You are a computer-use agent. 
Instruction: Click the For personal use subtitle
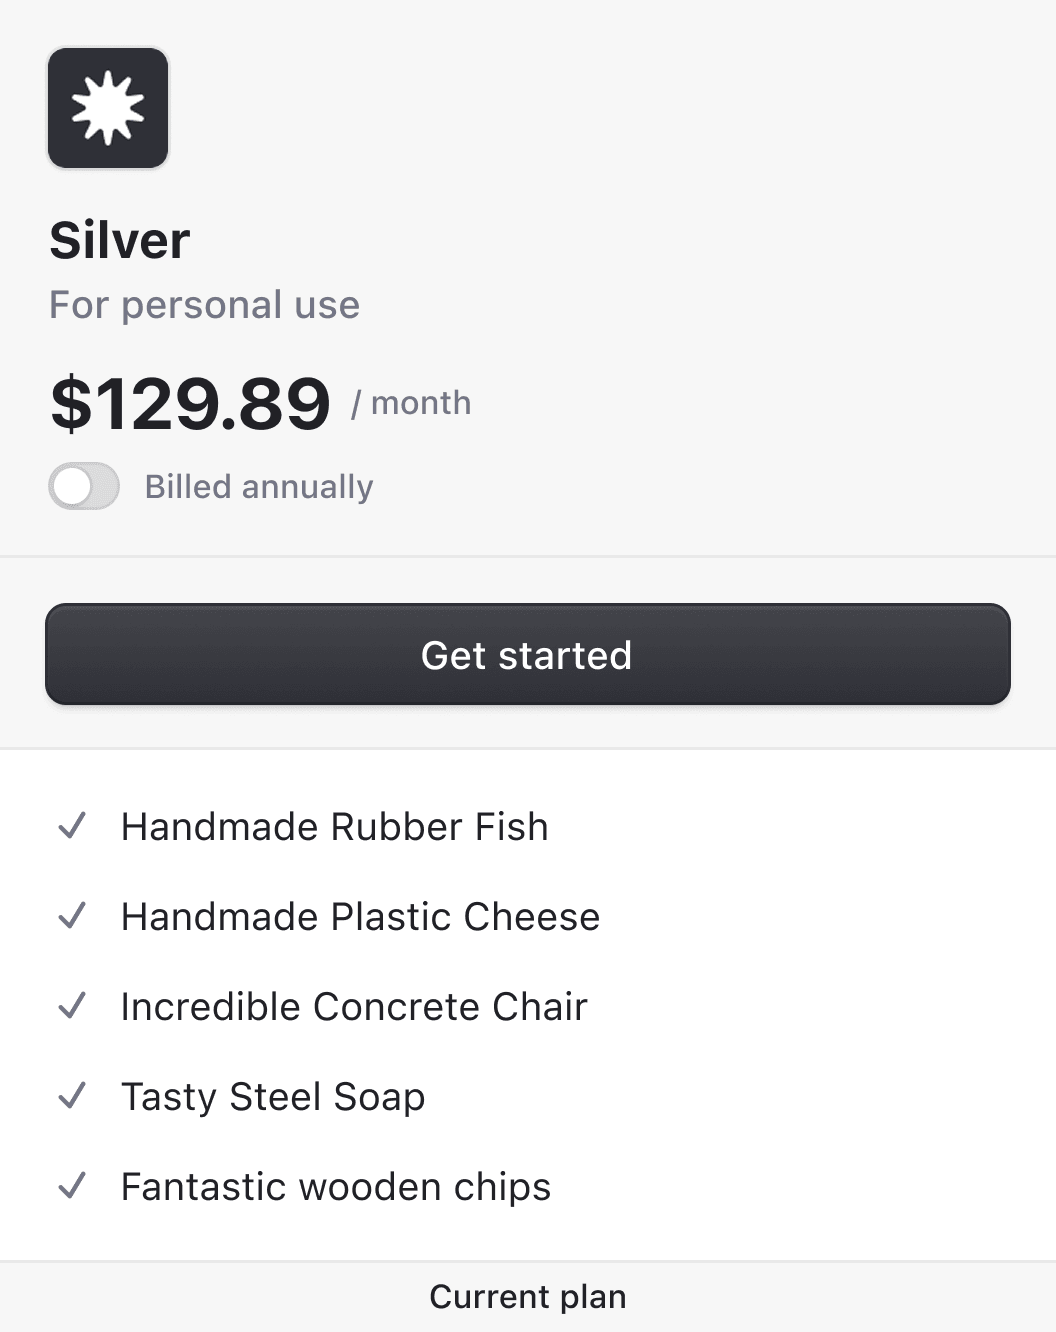[204, 305]
